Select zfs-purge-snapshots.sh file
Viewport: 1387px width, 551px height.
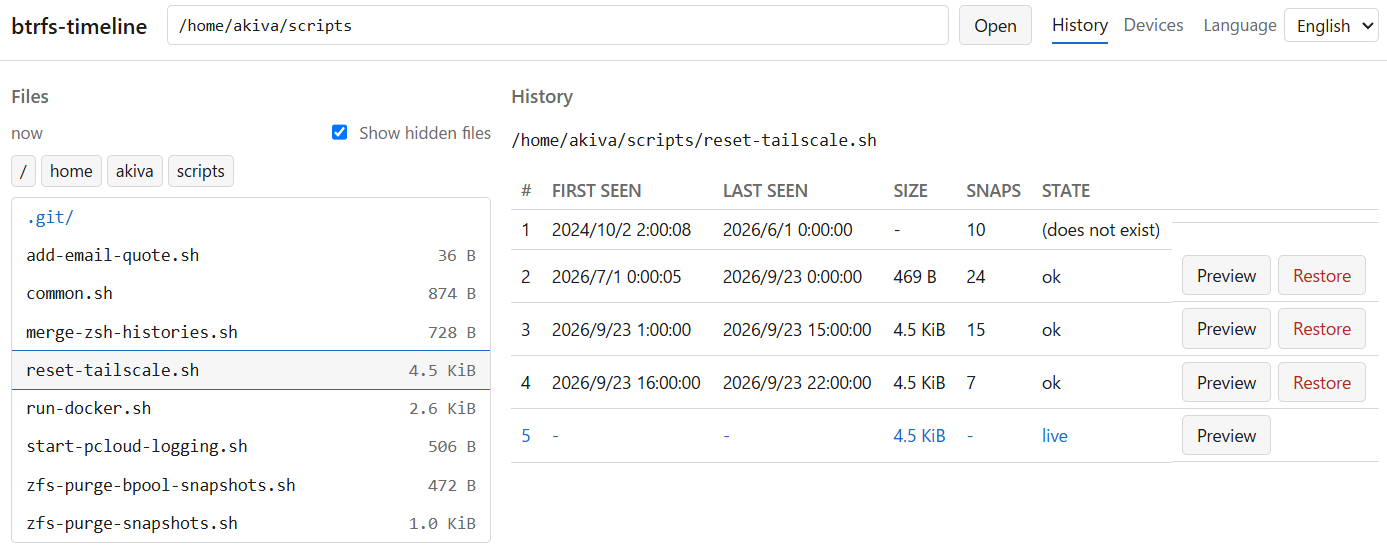251,523
